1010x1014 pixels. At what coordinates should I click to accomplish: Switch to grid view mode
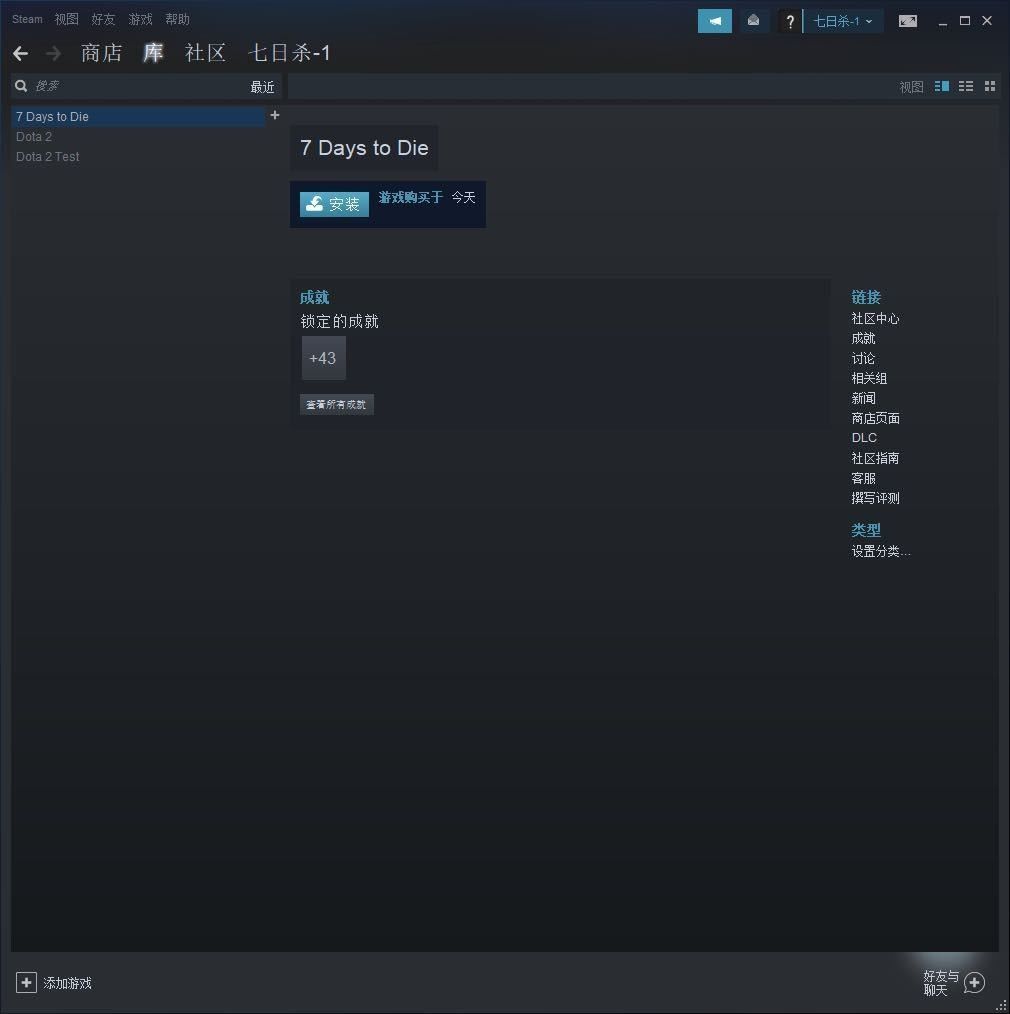[x=990, y=87]
